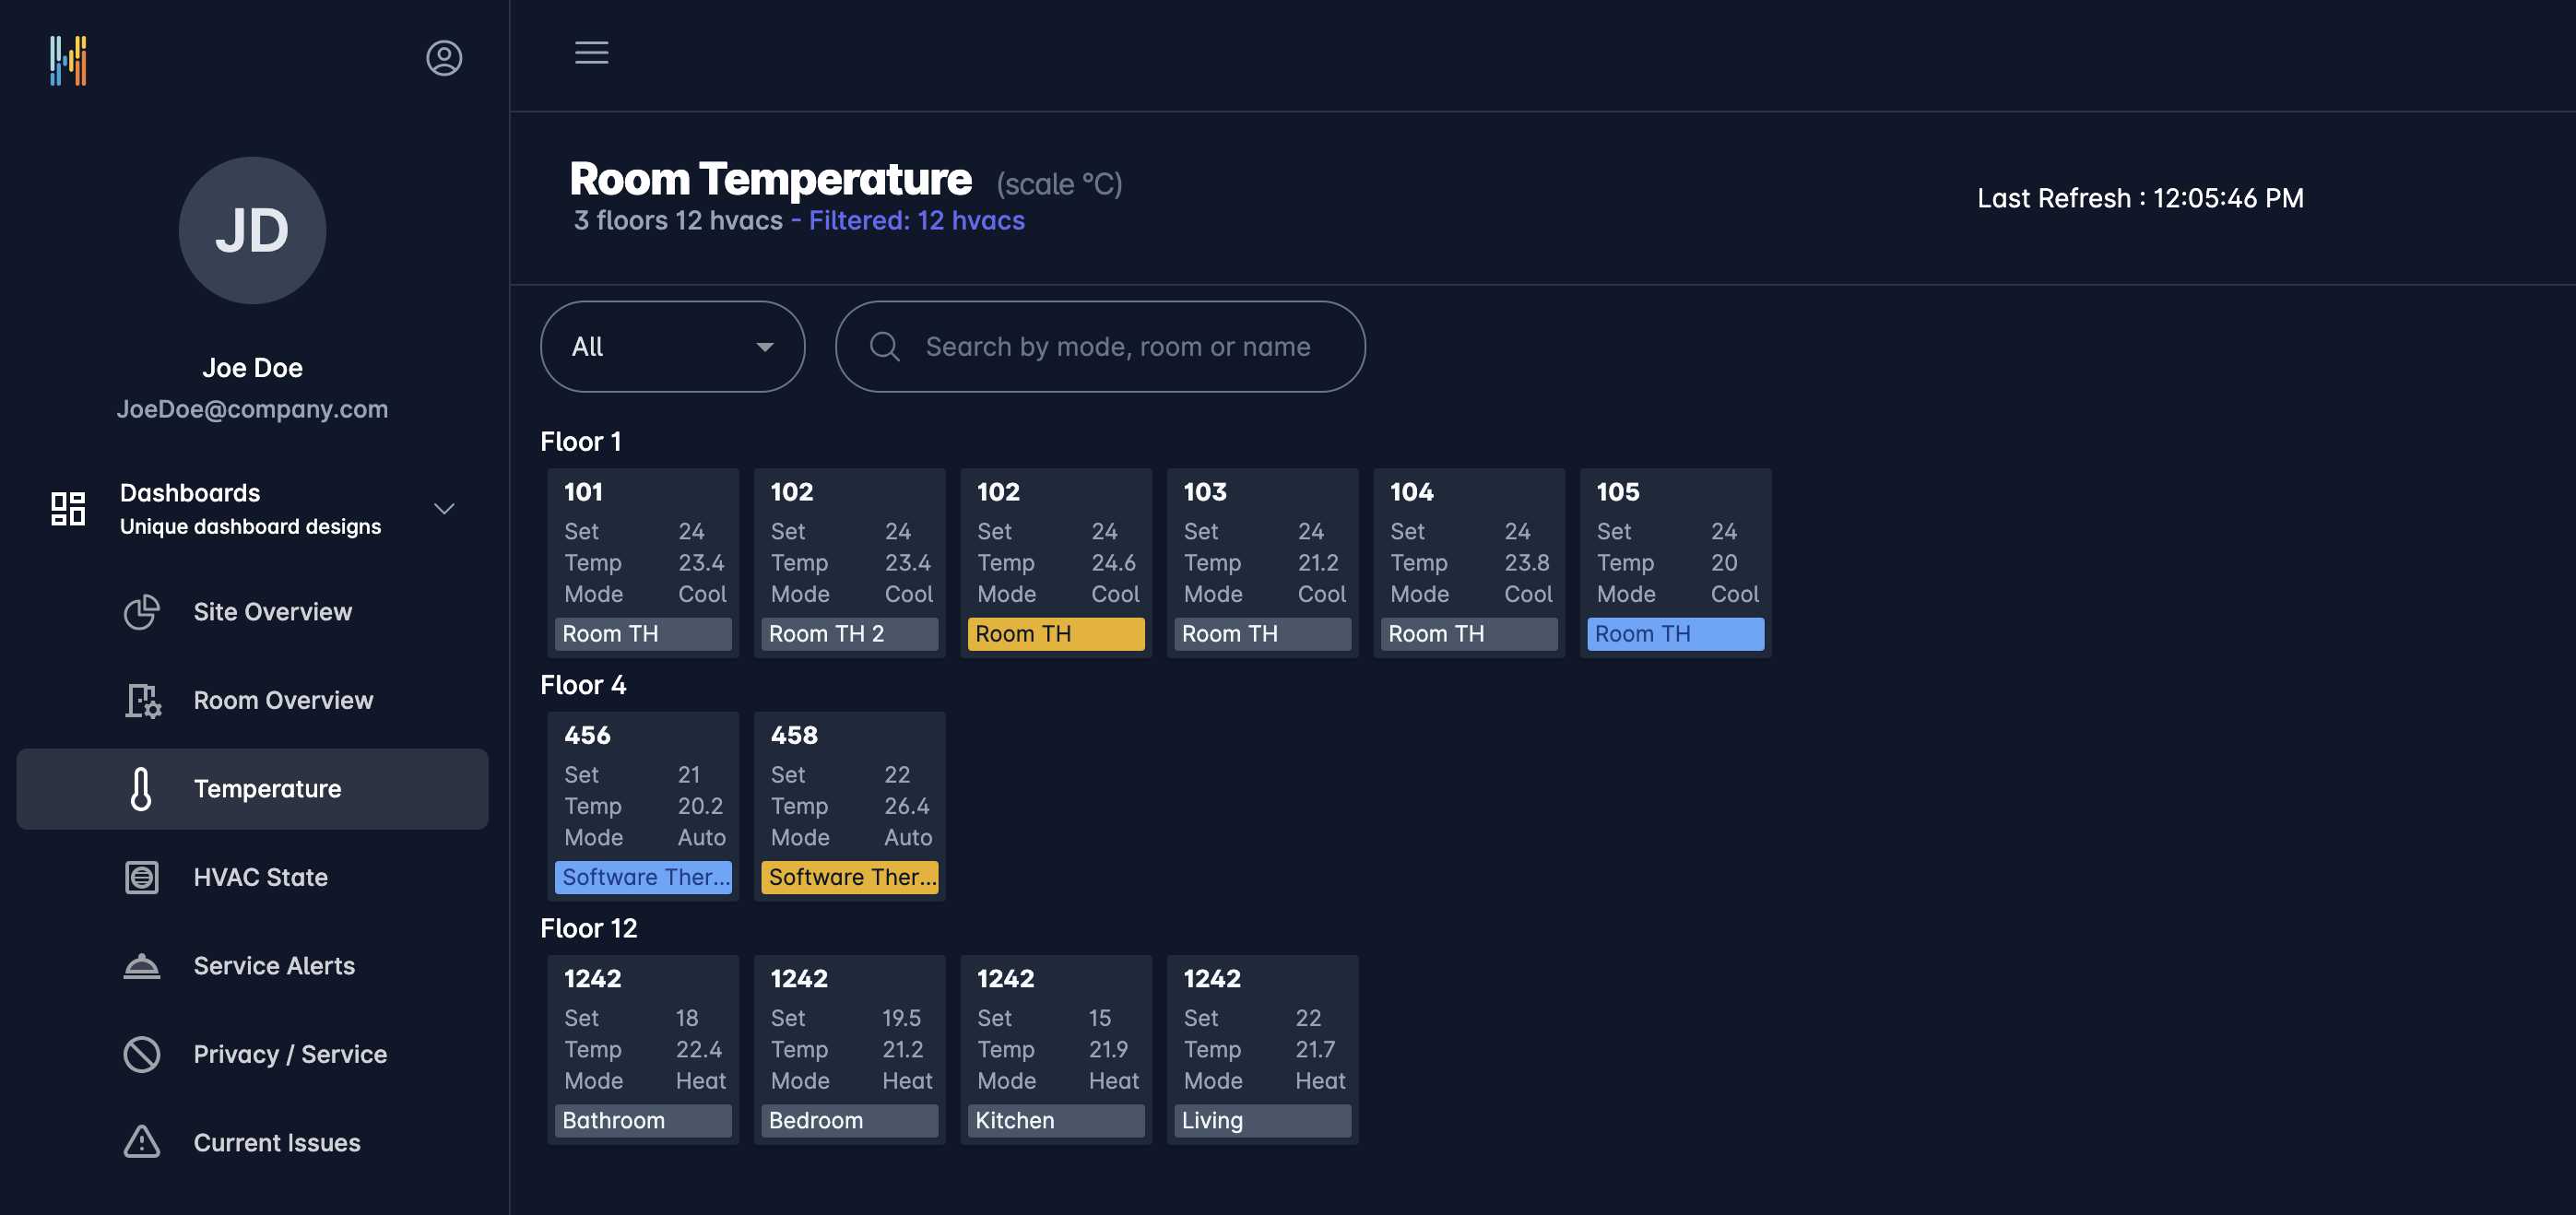This screenshot has height=1215, width=2576.
Task: Open the HVAC State panel
Action: 260,877
